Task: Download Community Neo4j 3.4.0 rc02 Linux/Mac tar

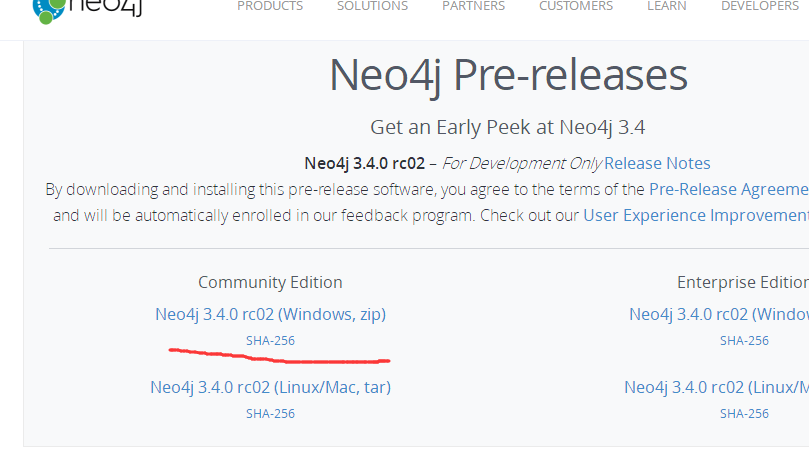Action: pyautogui.click(x=270, y=387)
